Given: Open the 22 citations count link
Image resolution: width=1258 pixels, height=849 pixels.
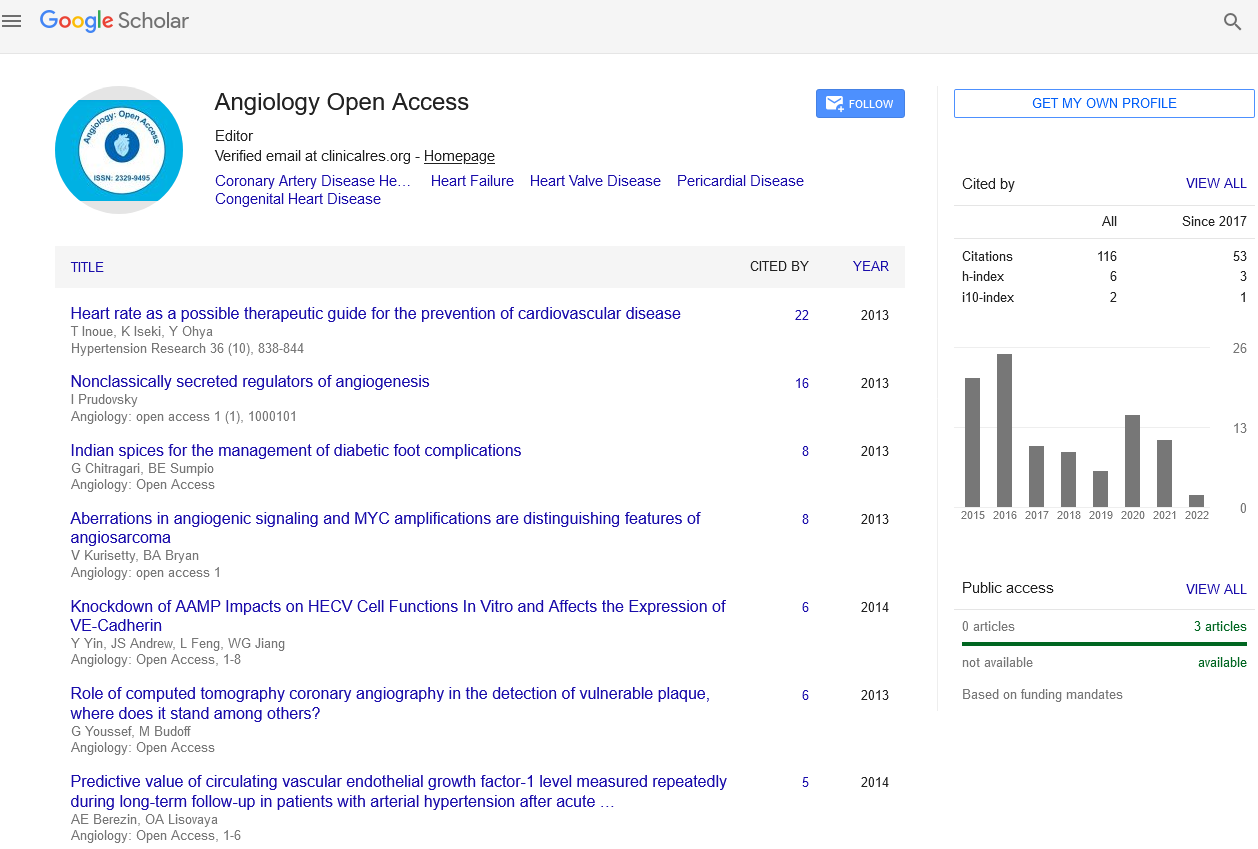Looking at the screenshot, I should tap(801, 315).
